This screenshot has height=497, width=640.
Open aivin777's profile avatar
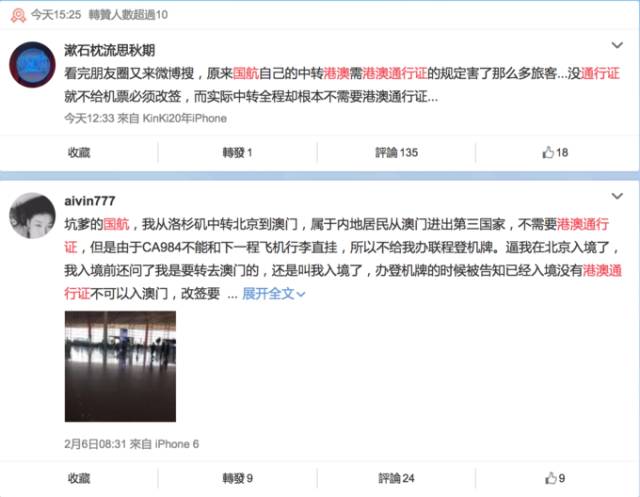pyautogui.click(x=32, y=215)
